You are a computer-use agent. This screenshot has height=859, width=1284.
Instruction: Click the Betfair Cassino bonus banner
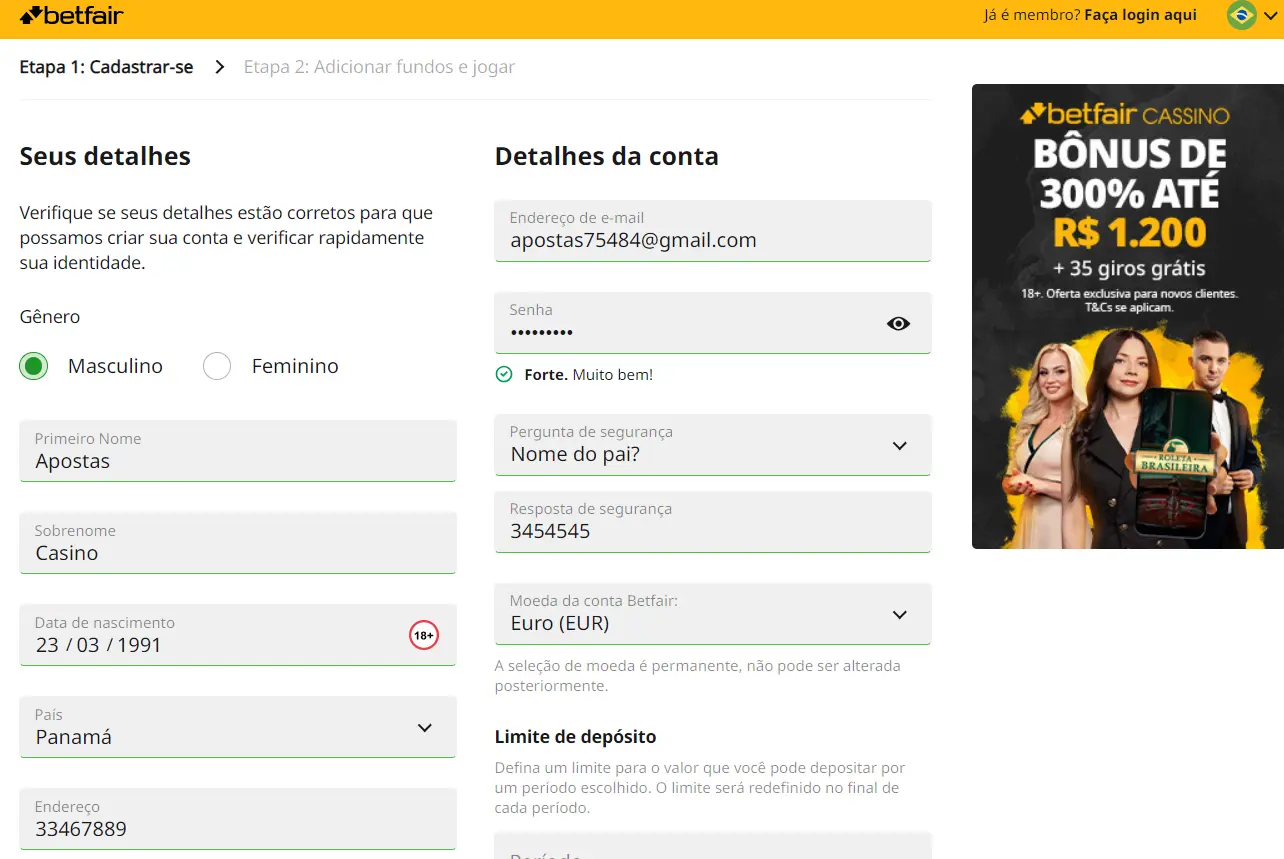coord(1128,316)
